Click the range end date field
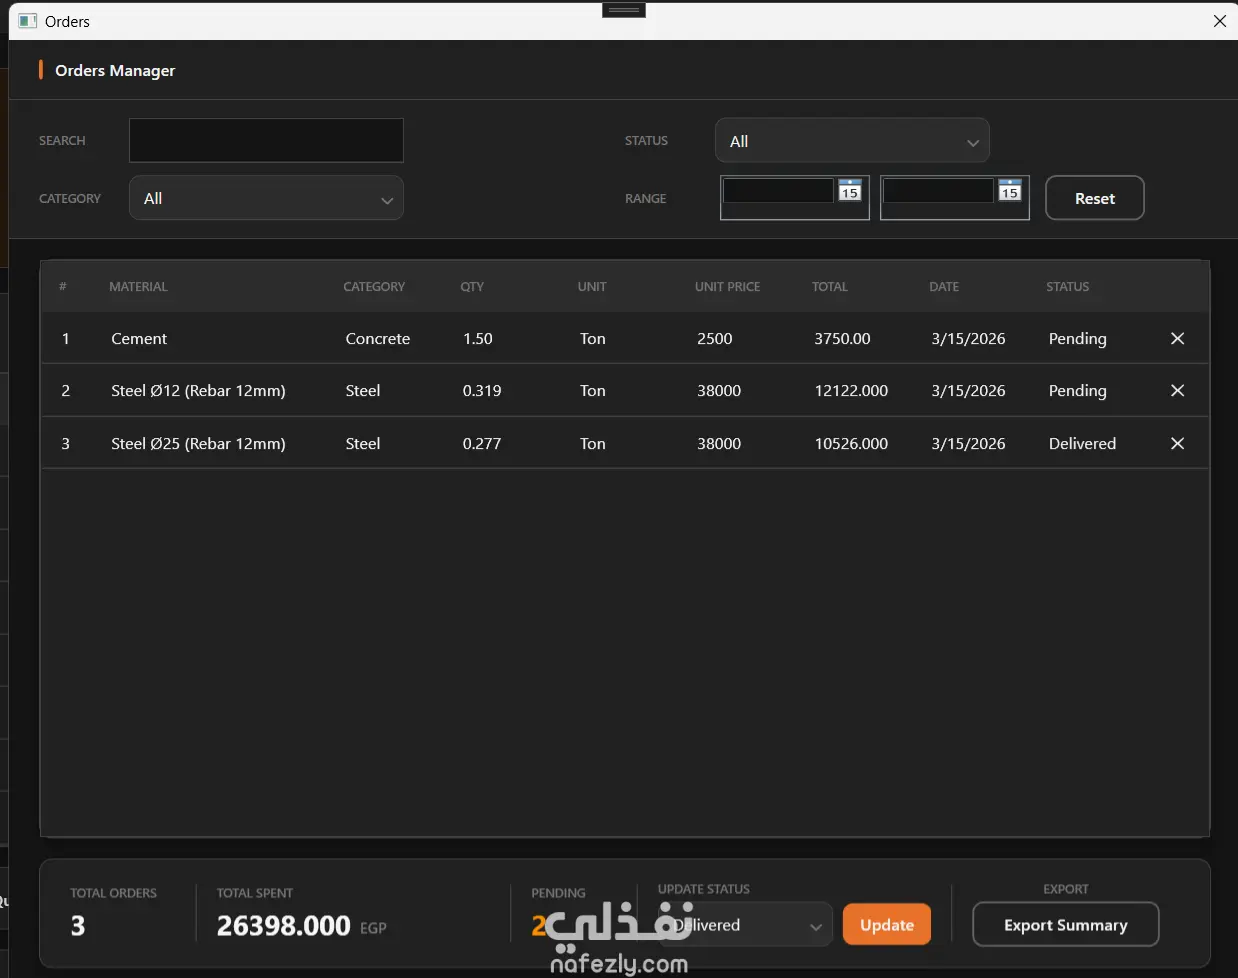Screen dimensions: 1238x978 pos(938,191)
